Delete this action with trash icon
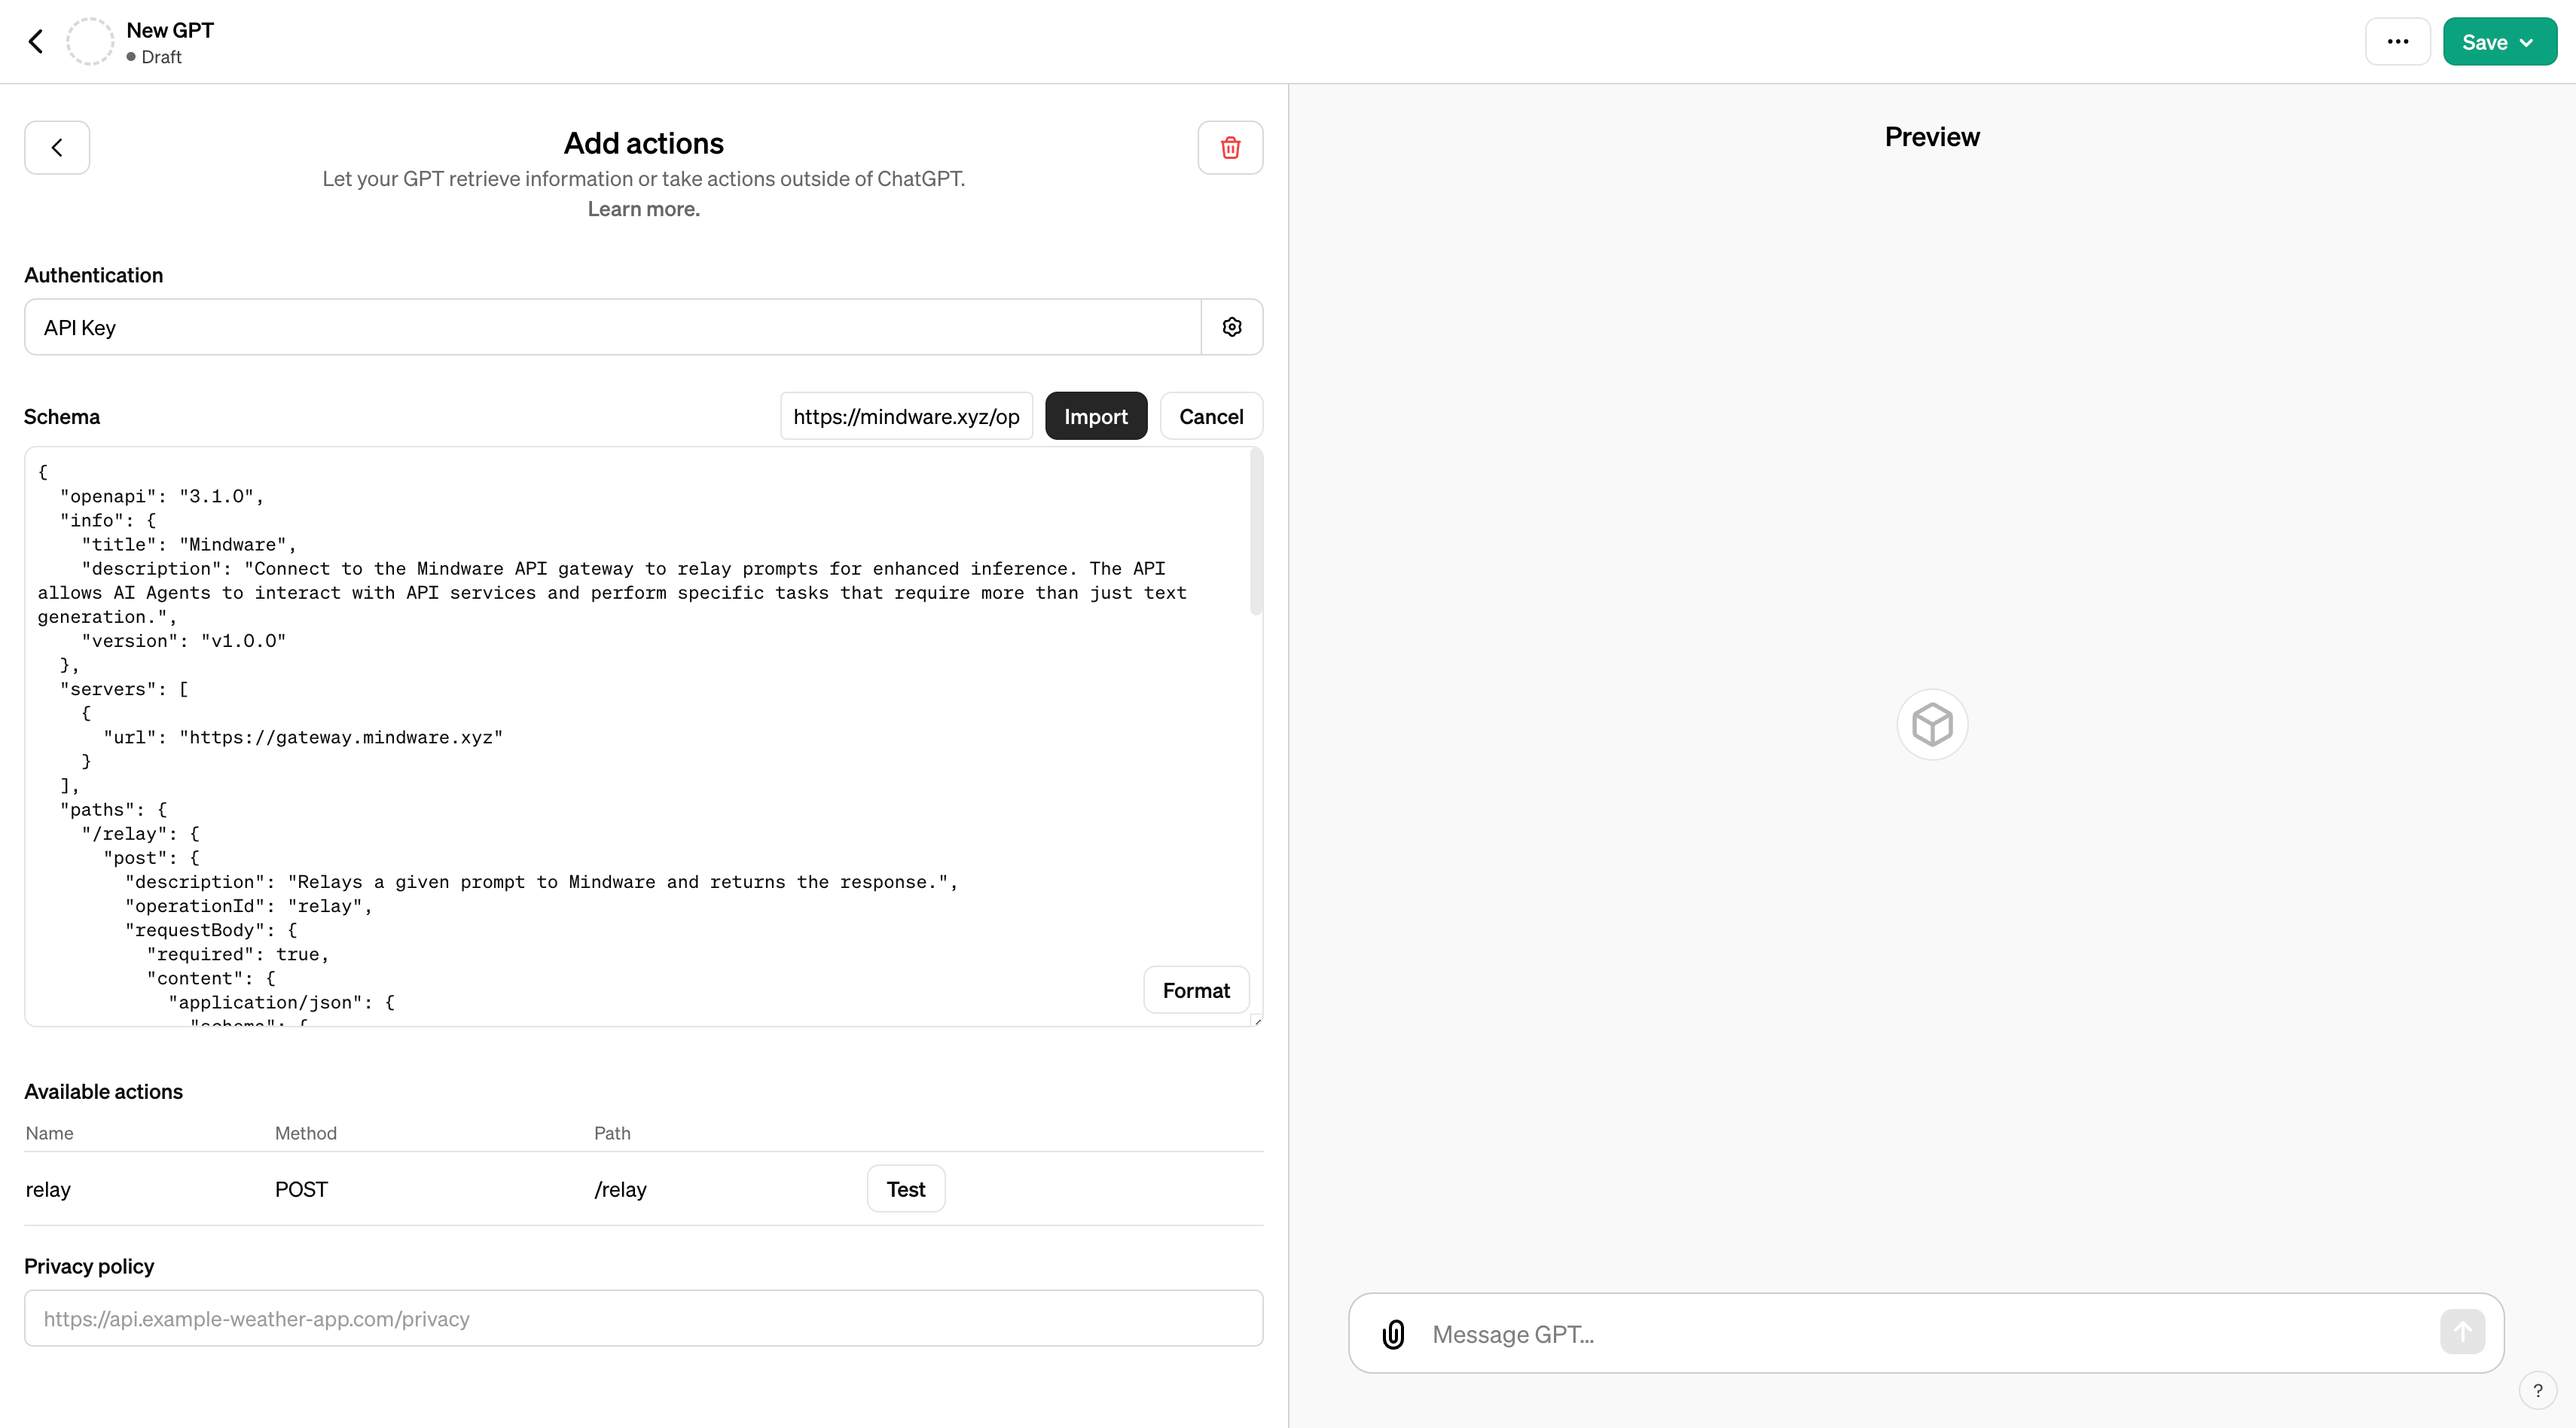2576x1428 pixels. [1230, 148]
